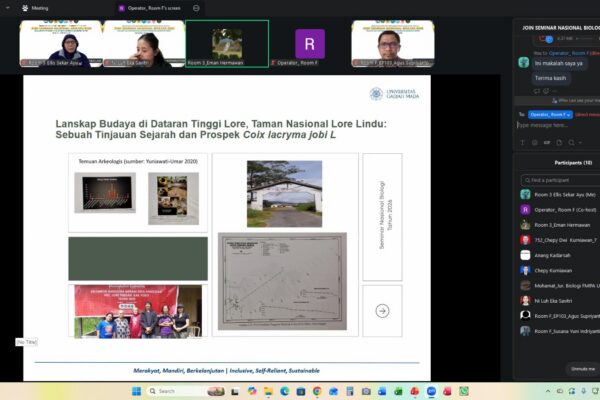
Task: Open the Zoom app icon in taskbar
Action: (431, 391)
